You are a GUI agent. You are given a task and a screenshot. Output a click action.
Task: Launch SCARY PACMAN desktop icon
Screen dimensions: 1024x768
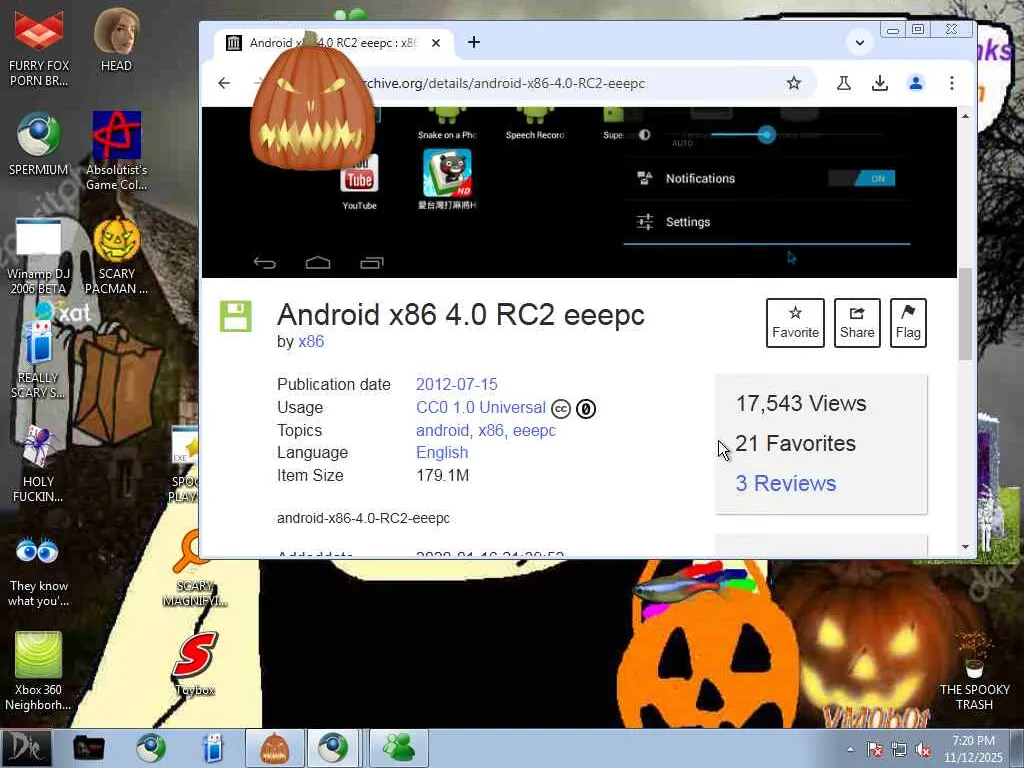click(116, 256)
